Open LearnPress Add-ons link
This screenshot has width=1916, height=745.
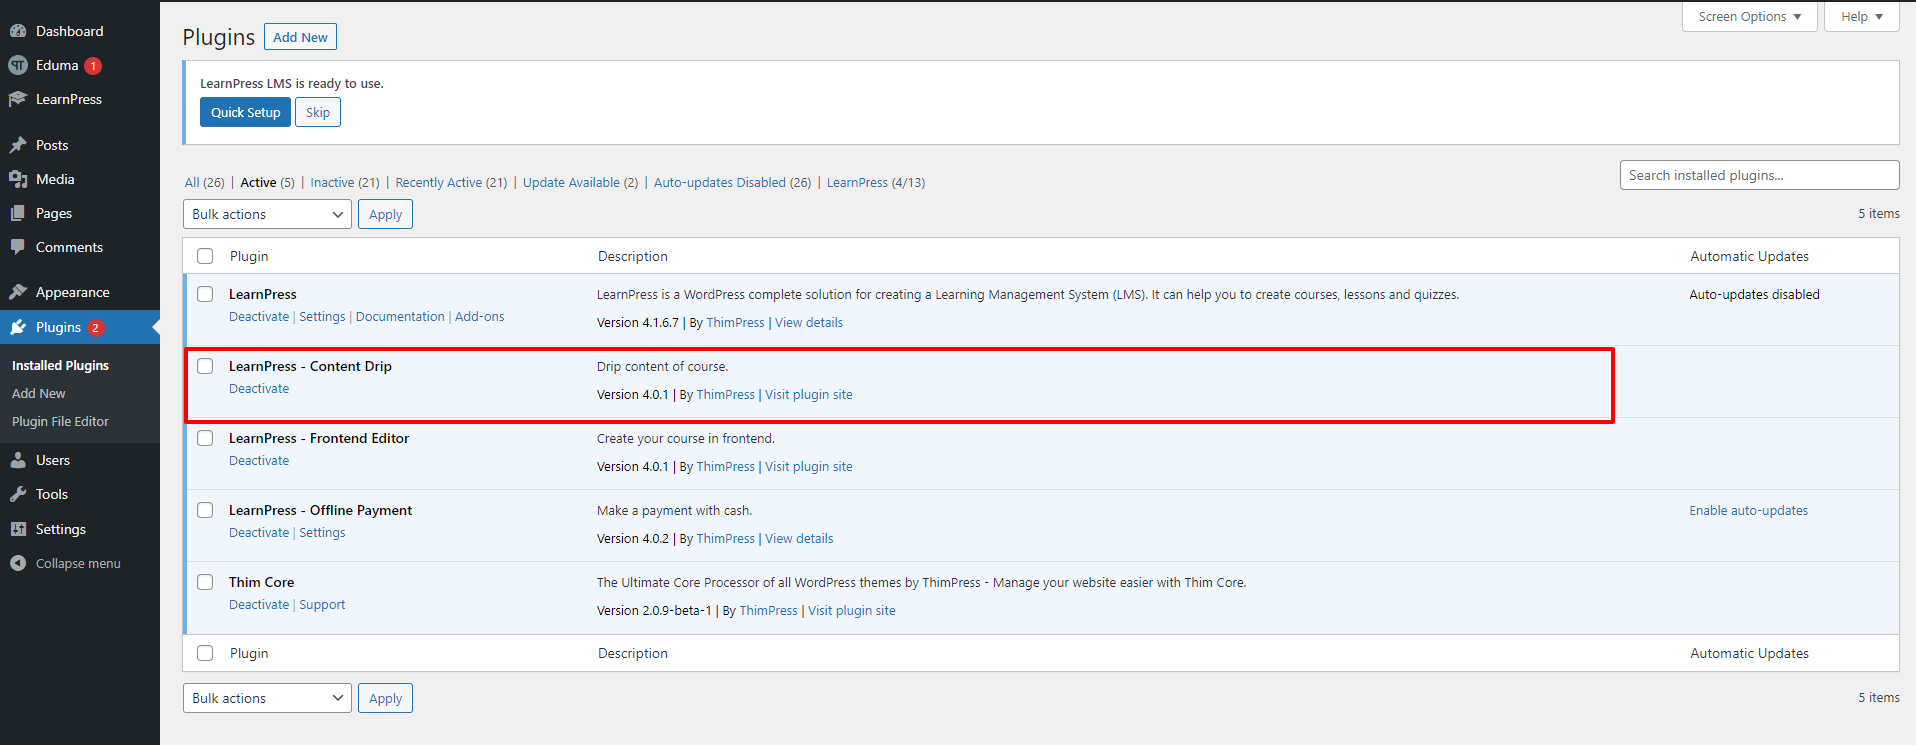click(x=480, y=317)
